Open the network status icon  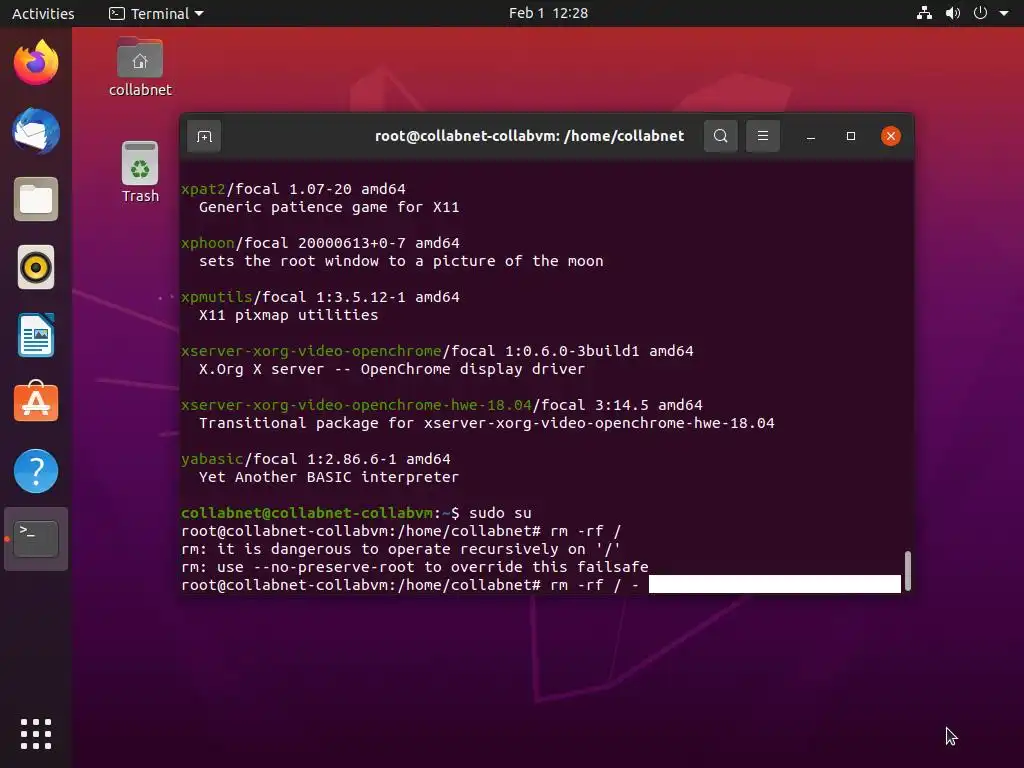click(924, 13)
